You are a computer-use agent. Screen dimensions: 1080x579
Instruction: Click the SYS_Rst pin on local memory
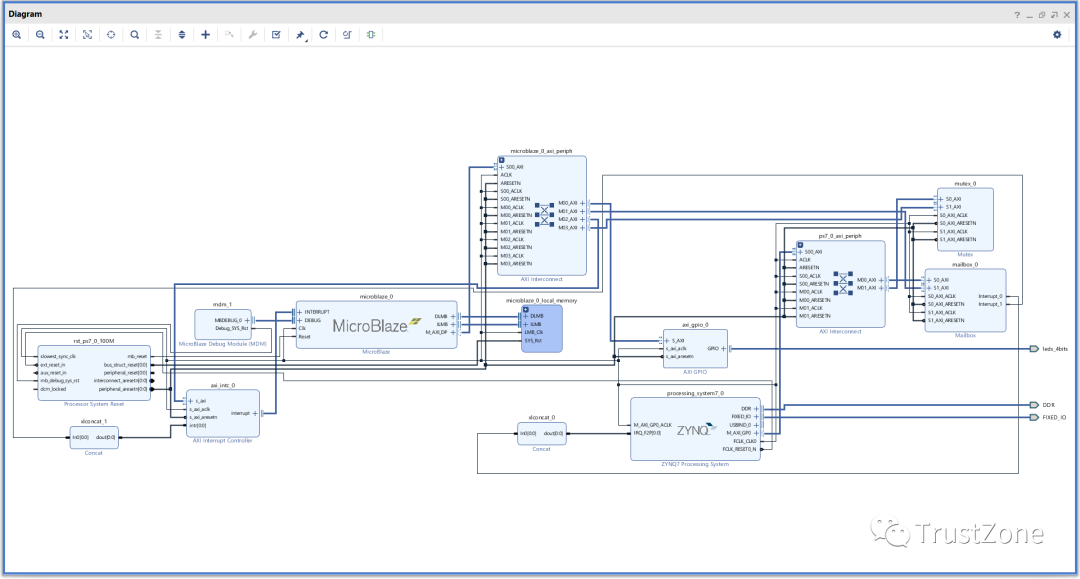[533, 340]
